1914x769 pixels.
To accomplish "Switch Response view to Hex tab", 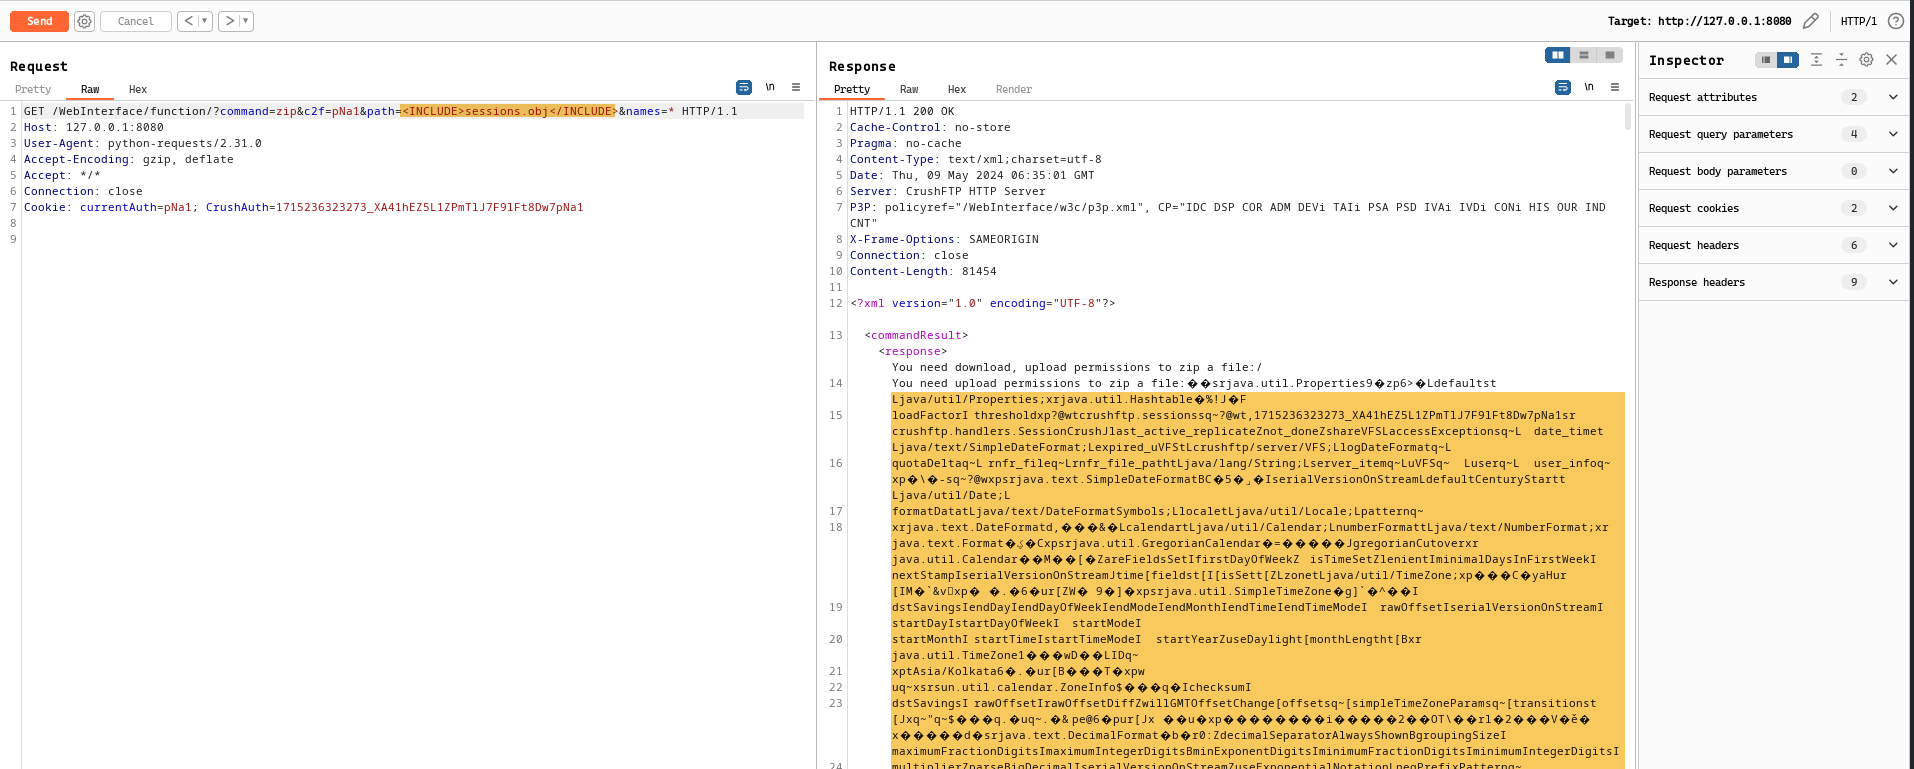I will click(957, 89).
